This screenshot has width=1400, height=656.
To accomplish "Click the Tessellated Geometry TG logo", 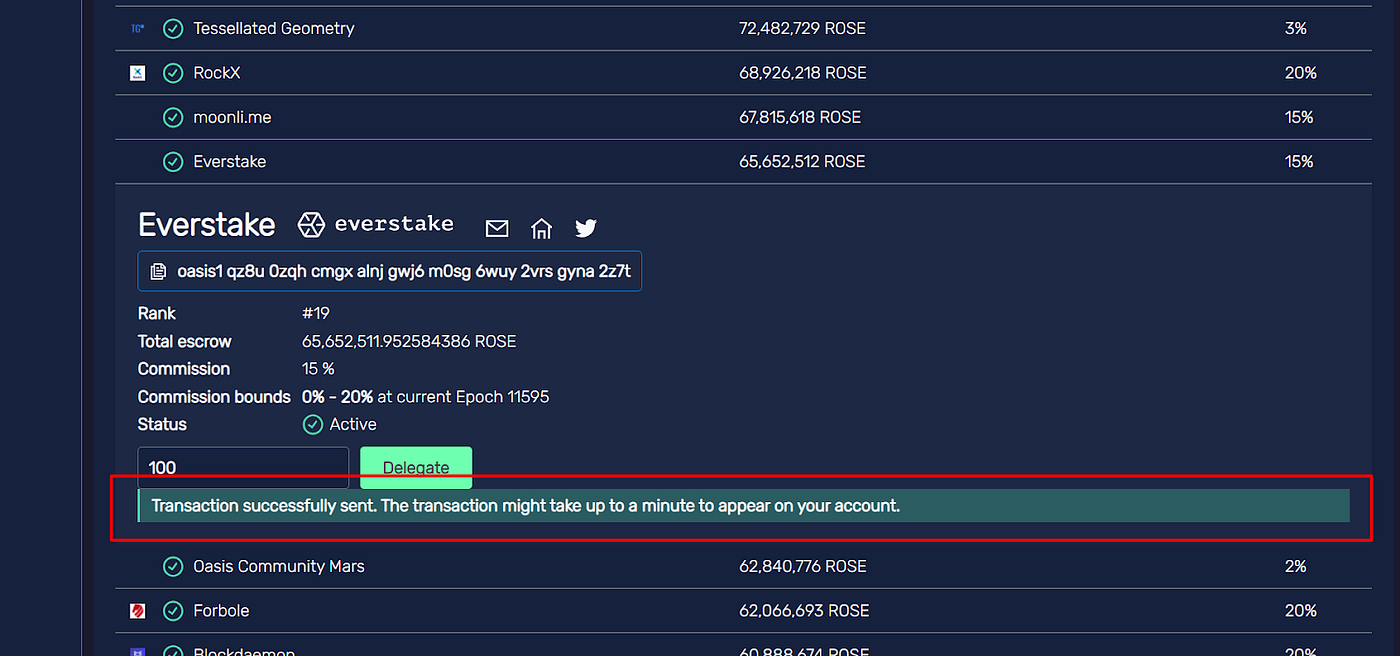I will tap(138, 29).
